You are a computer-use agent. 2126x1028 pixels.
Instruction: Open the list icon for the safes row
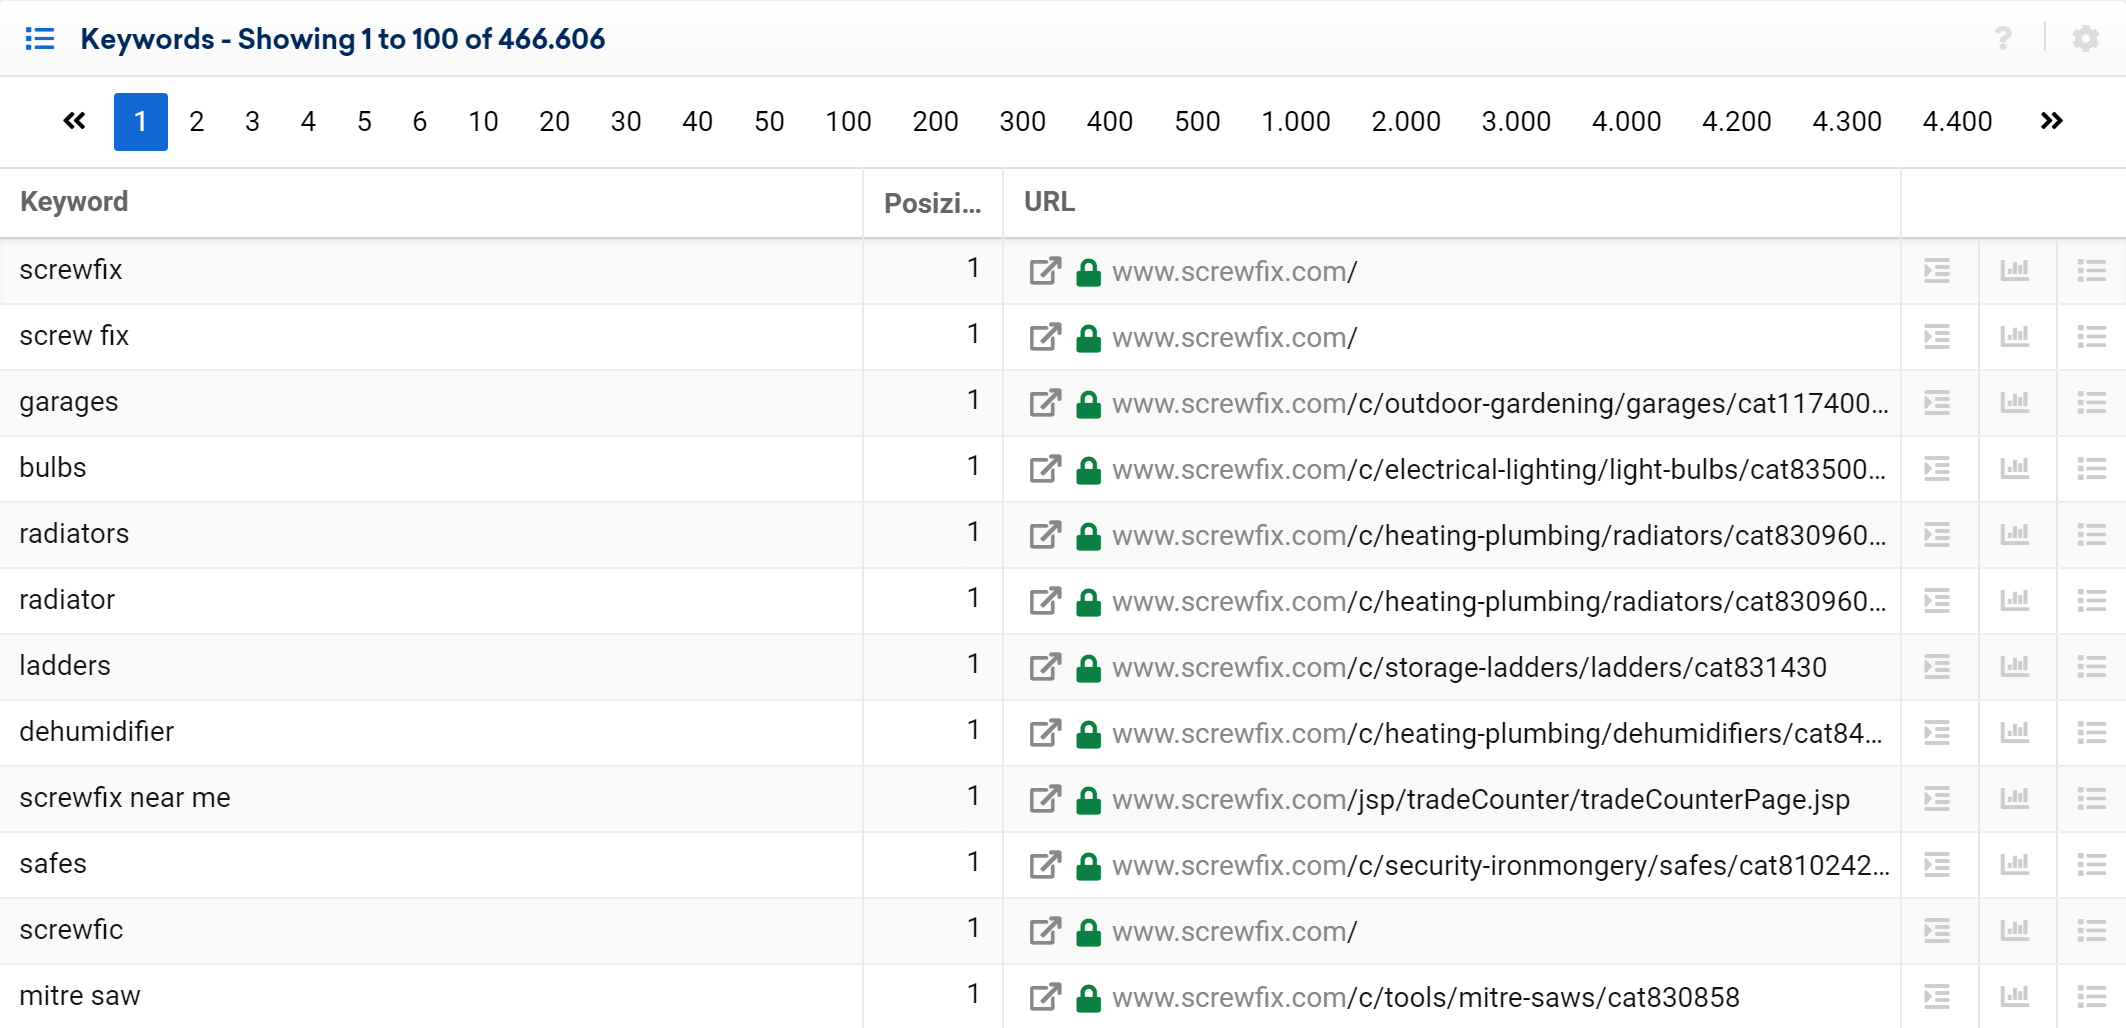tap(2092, 865)
